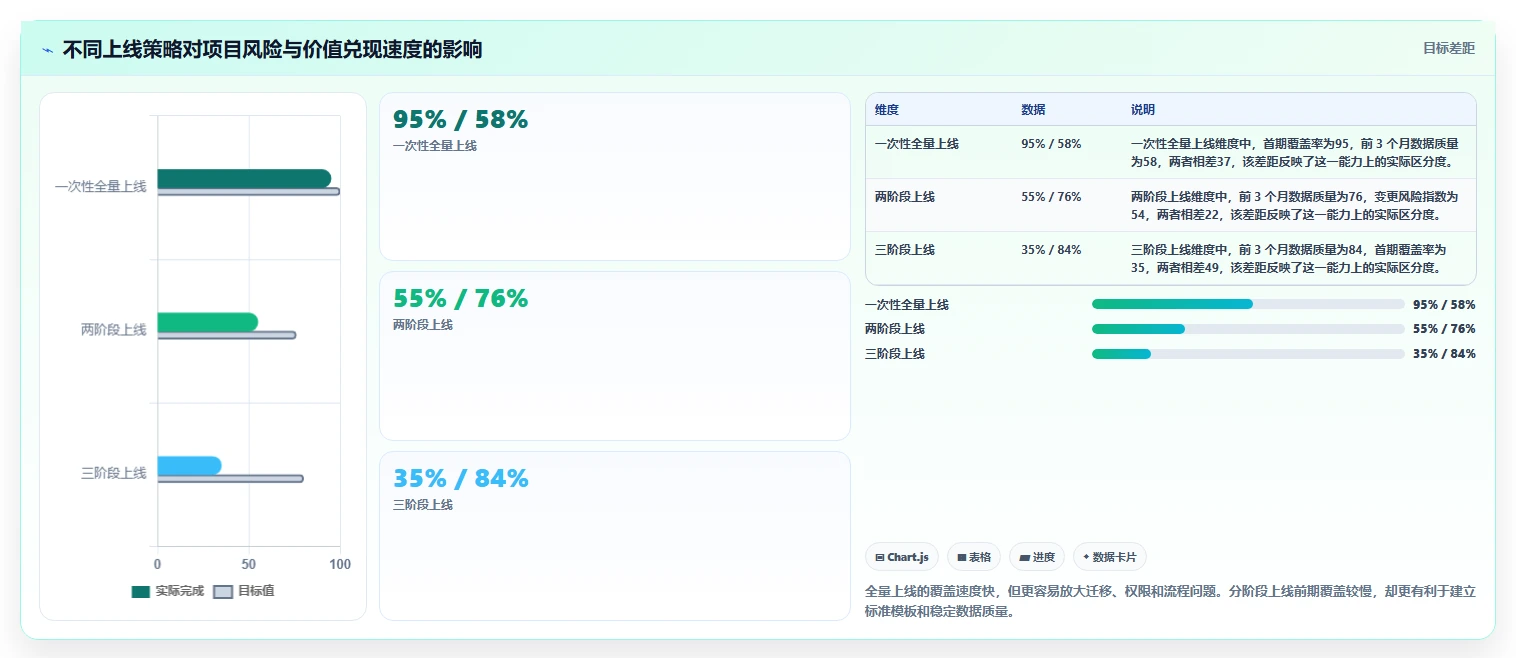Click the 35% / 84% table data cell
The height and width of the screenshot is (658, 1516).
1051,250
